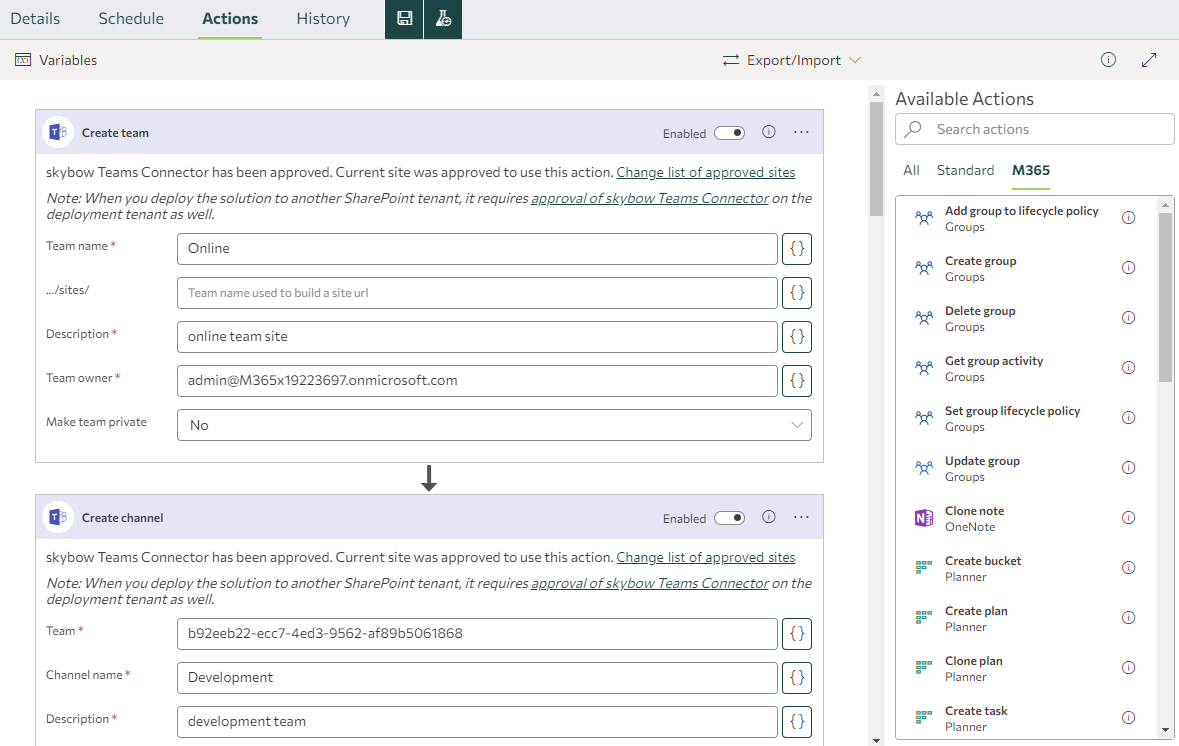Click the Search actions field

pos(1035,129)
